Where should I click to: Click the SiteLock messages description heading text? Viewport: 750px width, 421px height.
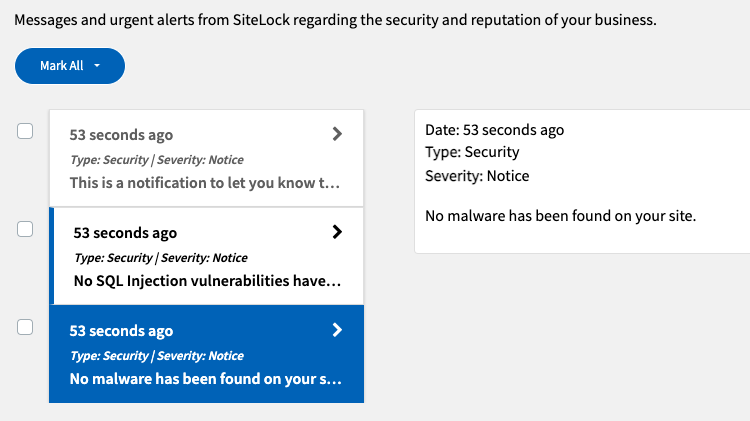[335, 20]
